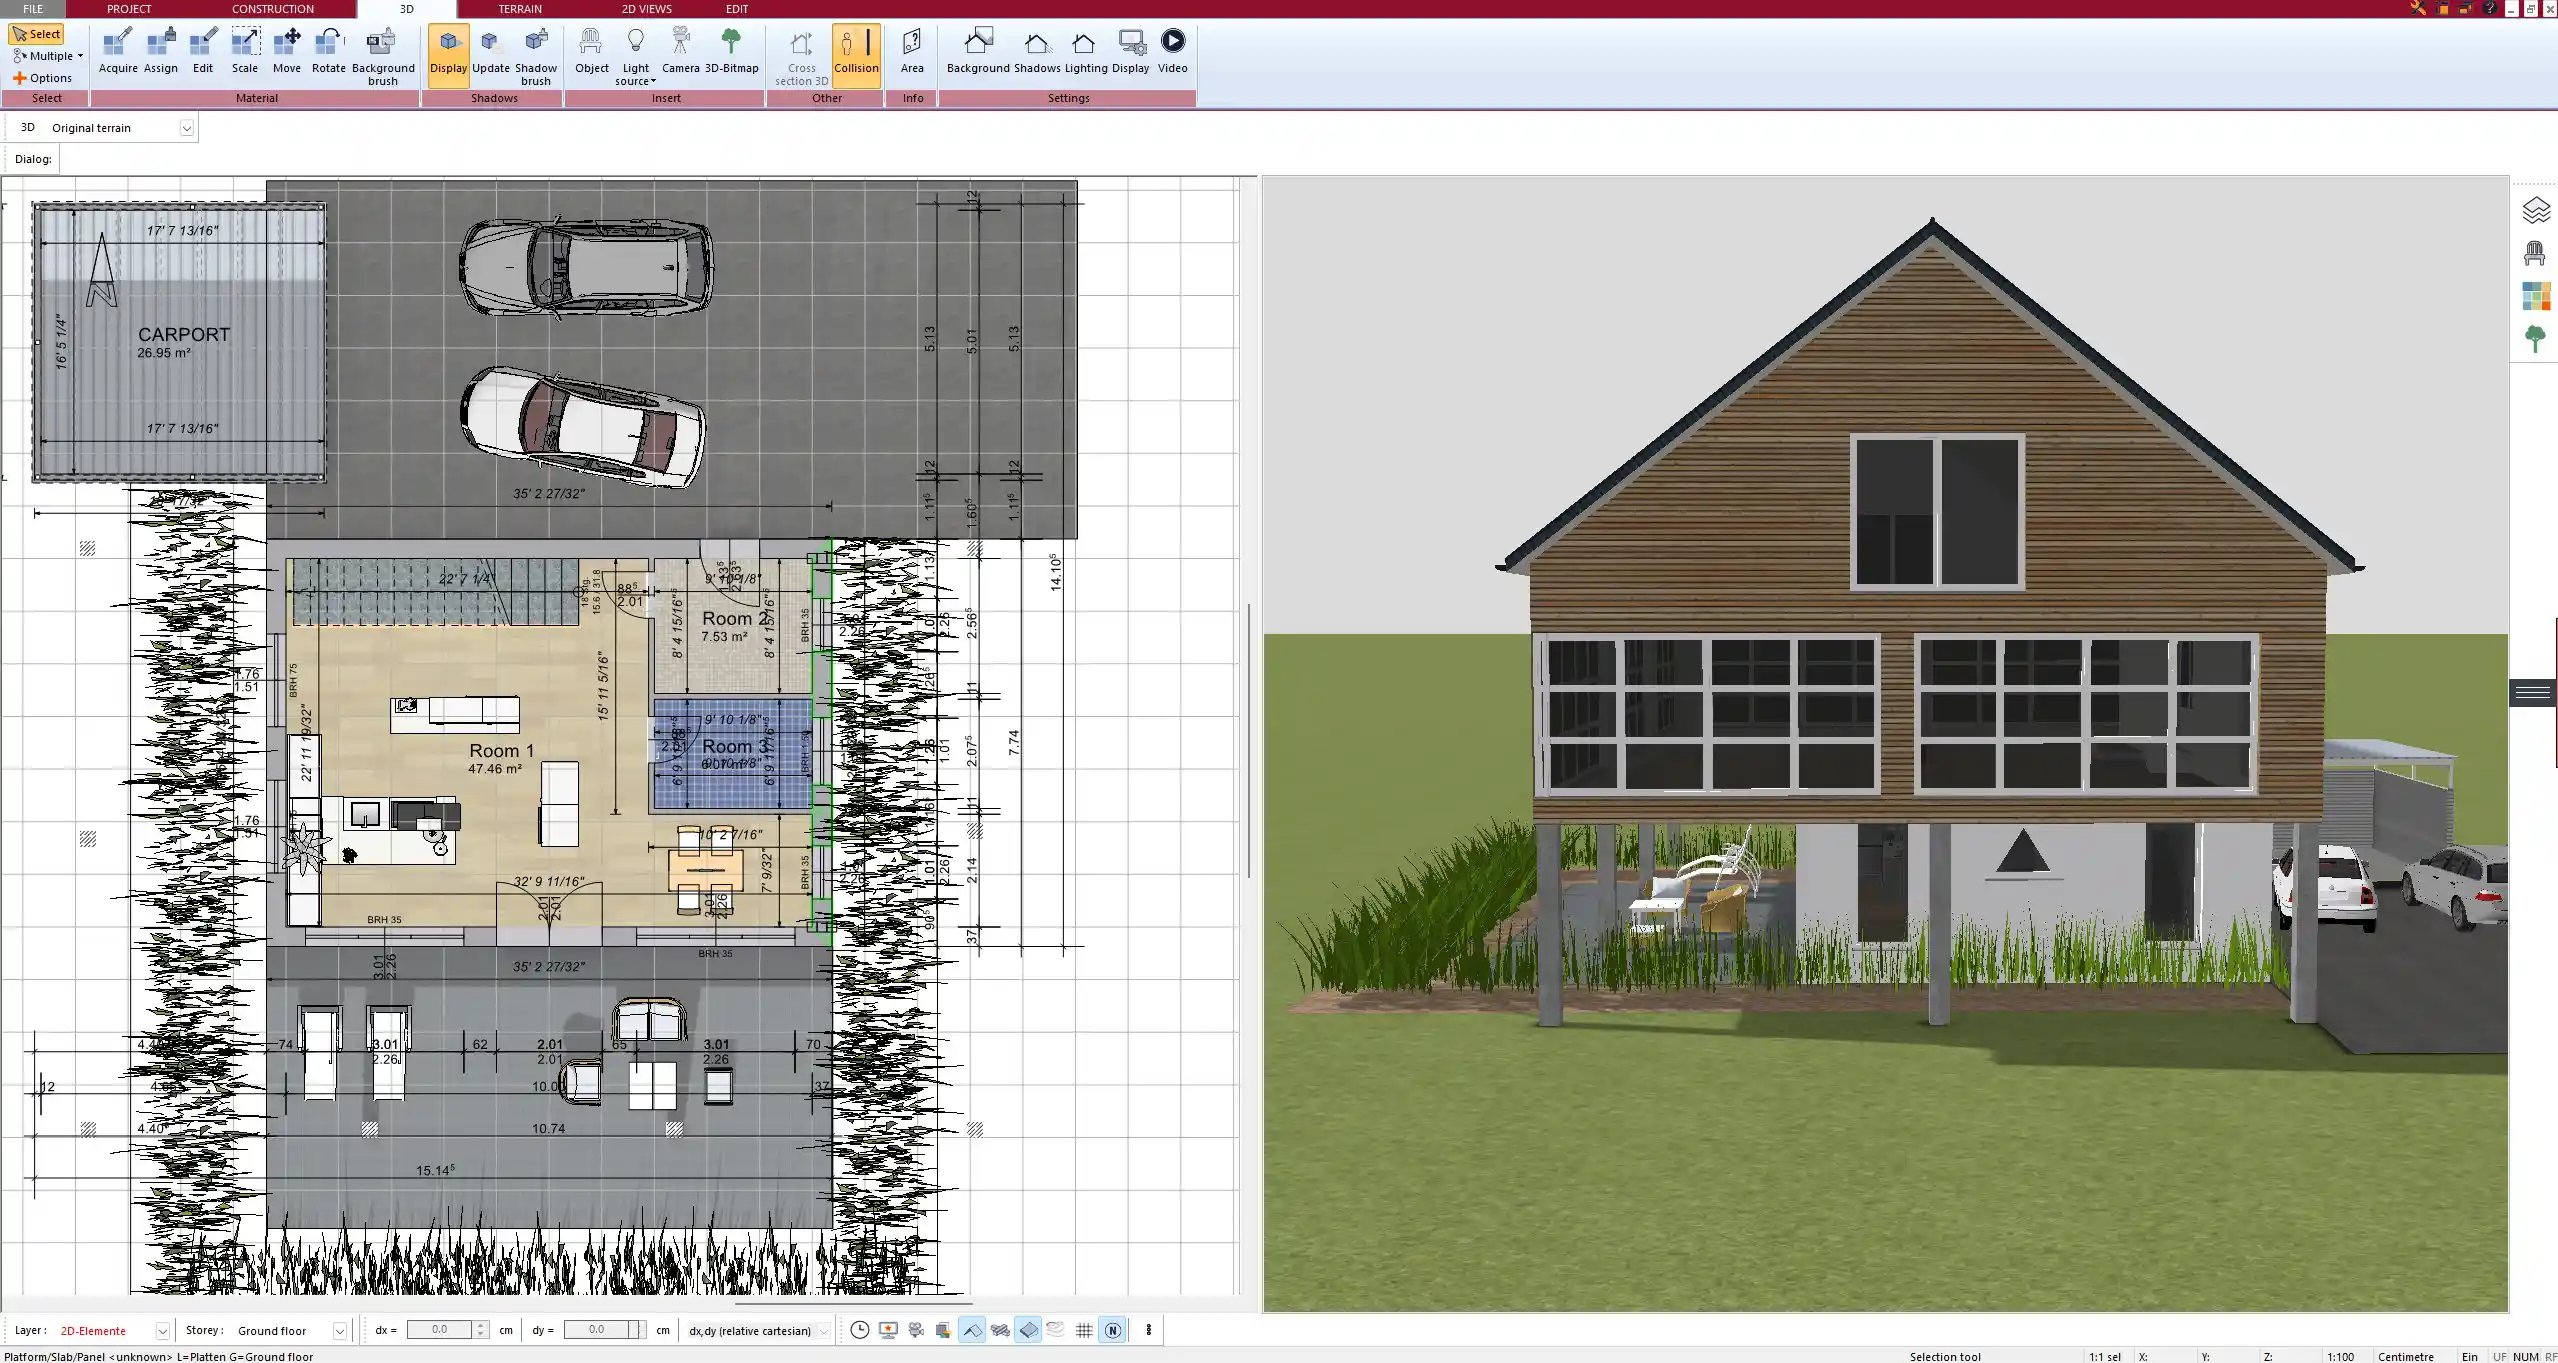Click the vertical scrollbar of the 2D plan view
Viewport: 2558px width, 1363px height.
(x=1249, y=740)
